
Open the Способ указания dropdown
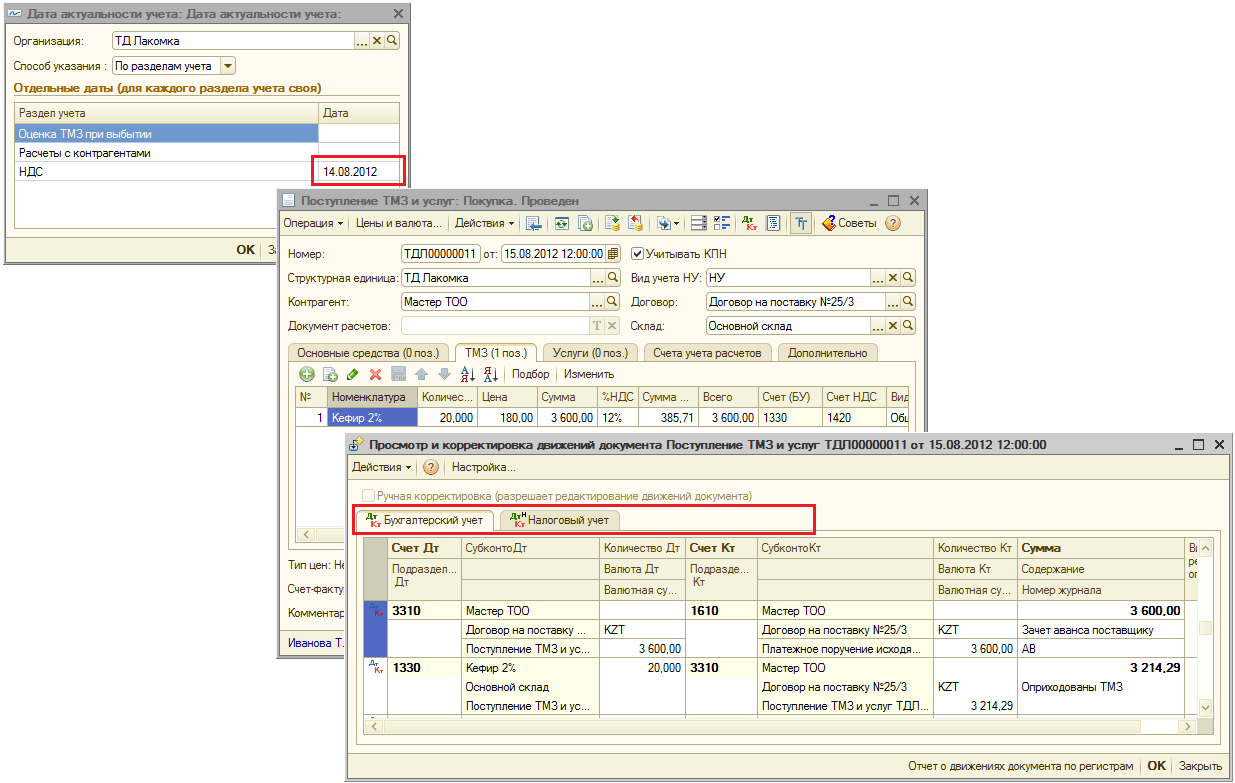tap(227, 66)
